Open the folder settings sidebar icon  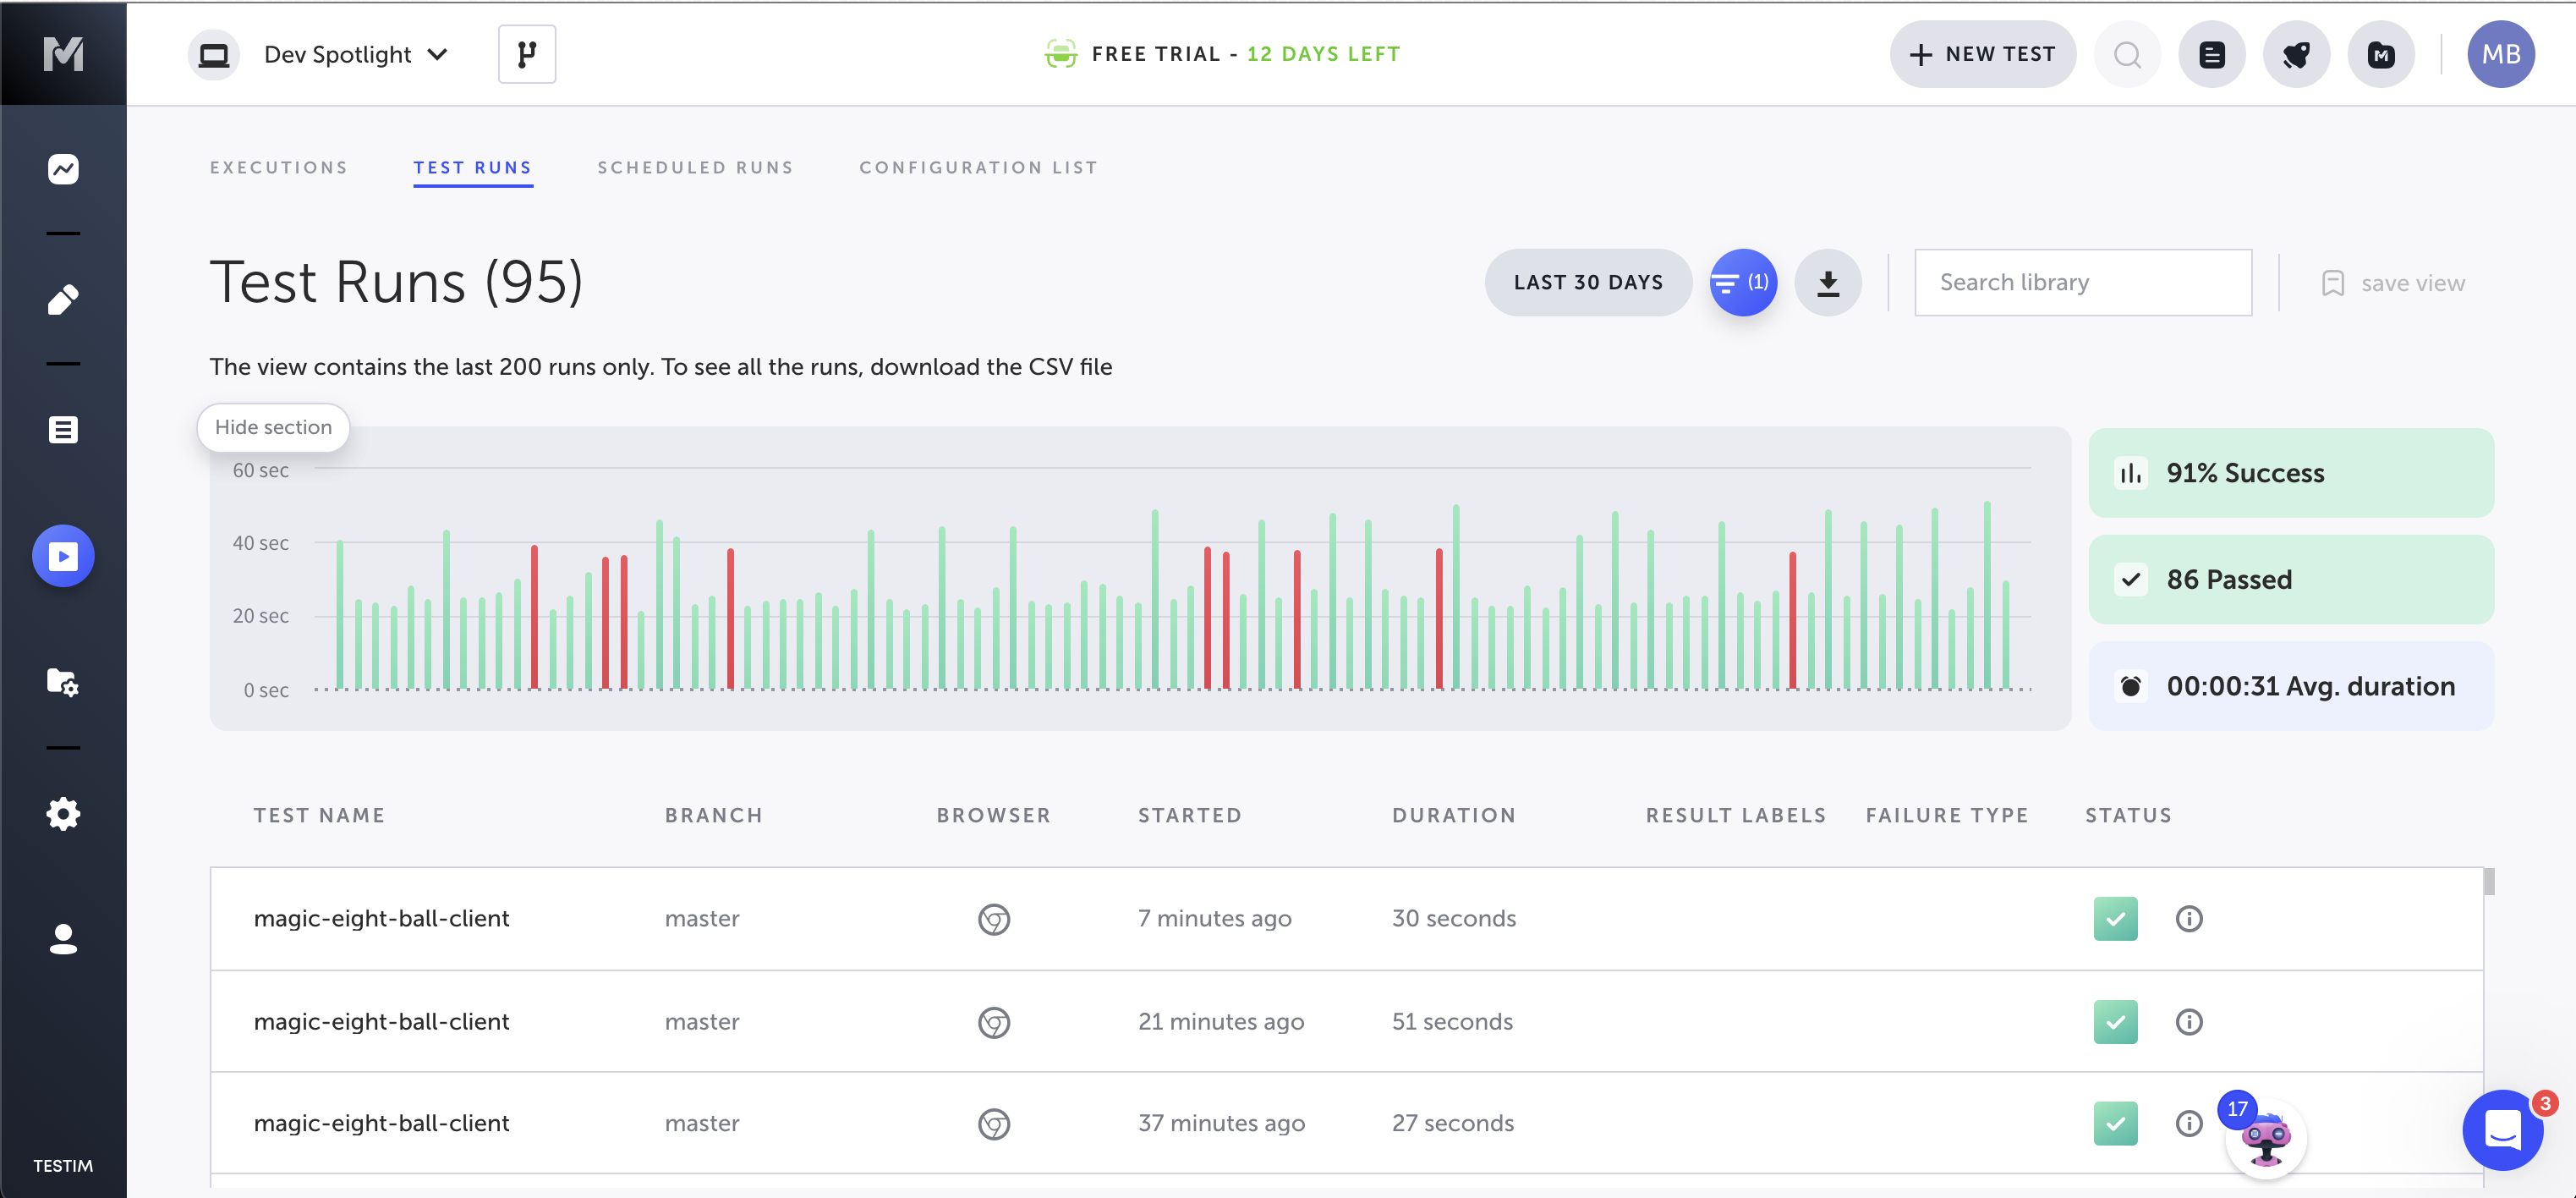point(63,683)
